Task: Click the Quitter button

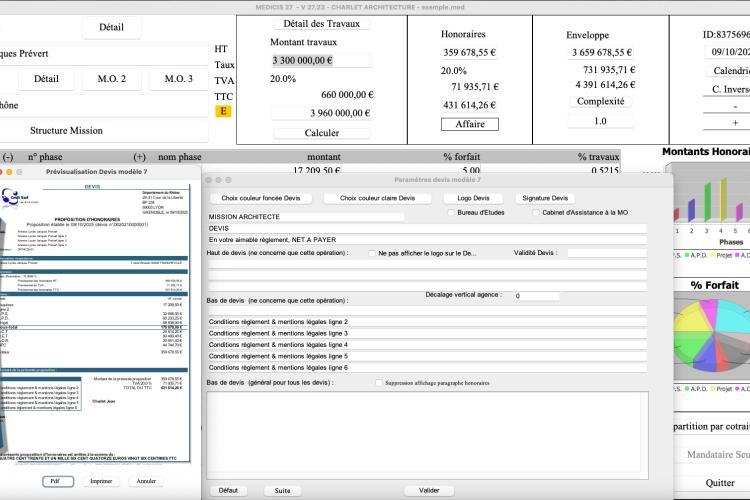Action: [x=720, y=483]
